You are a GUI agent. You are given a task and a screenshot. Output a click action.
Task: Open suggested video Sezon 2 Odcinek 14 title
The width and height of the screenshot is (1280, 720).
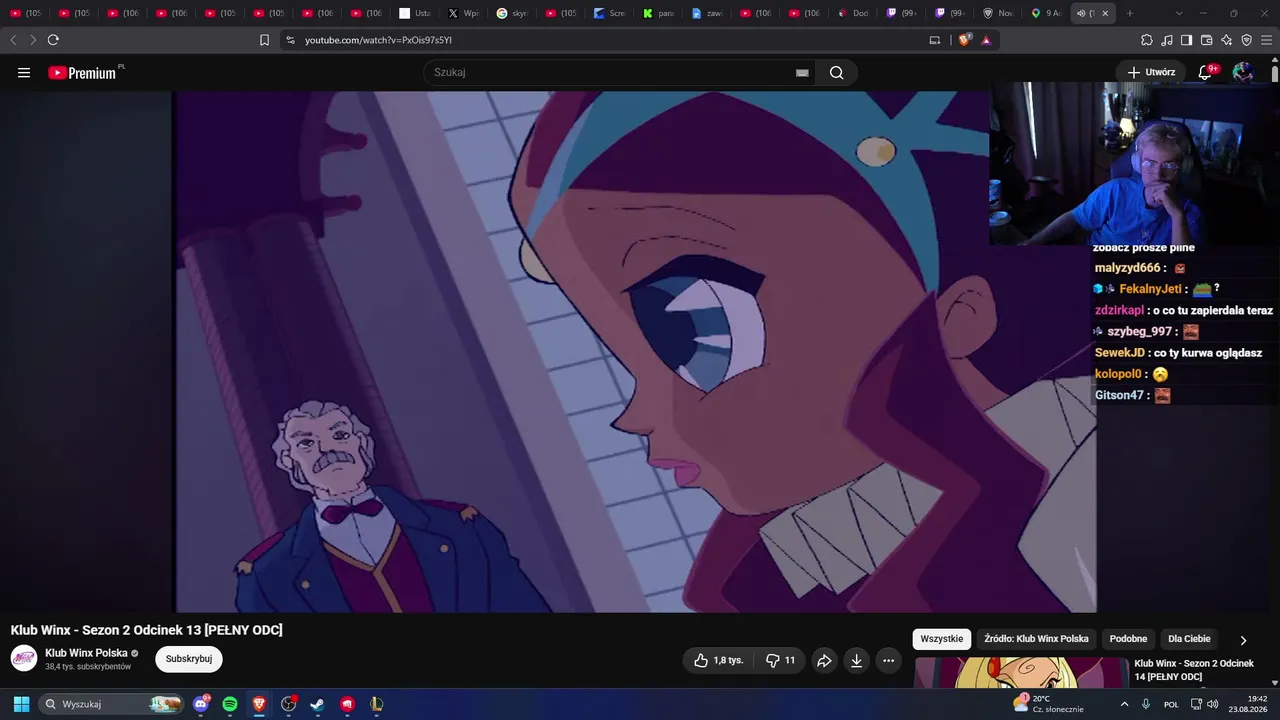coord(1193,670)
